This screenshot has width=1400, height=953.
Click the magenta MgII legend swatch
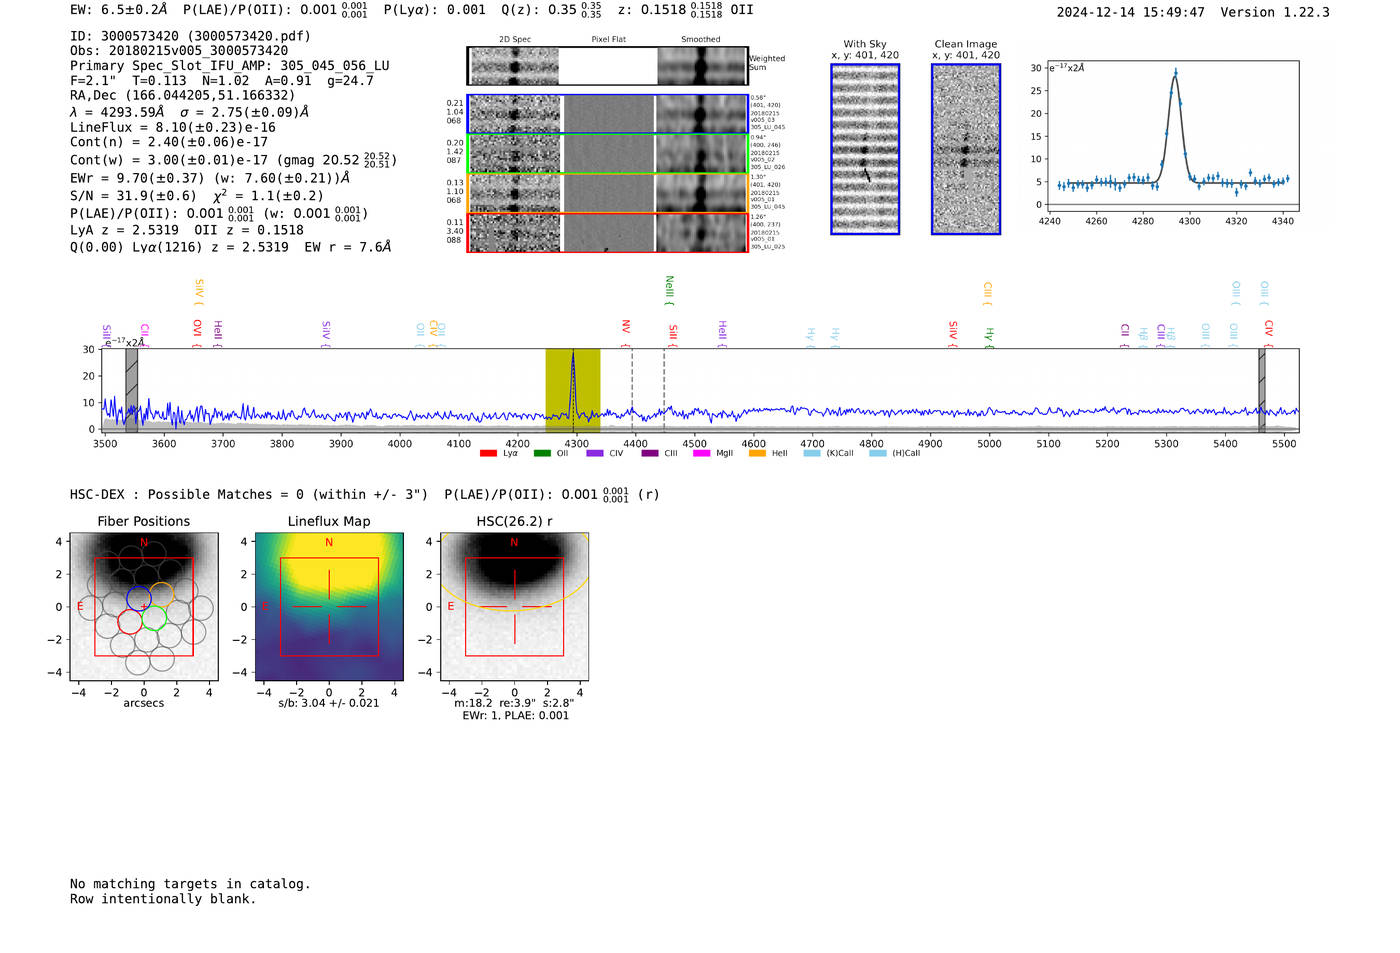click(x=702, y=454)
